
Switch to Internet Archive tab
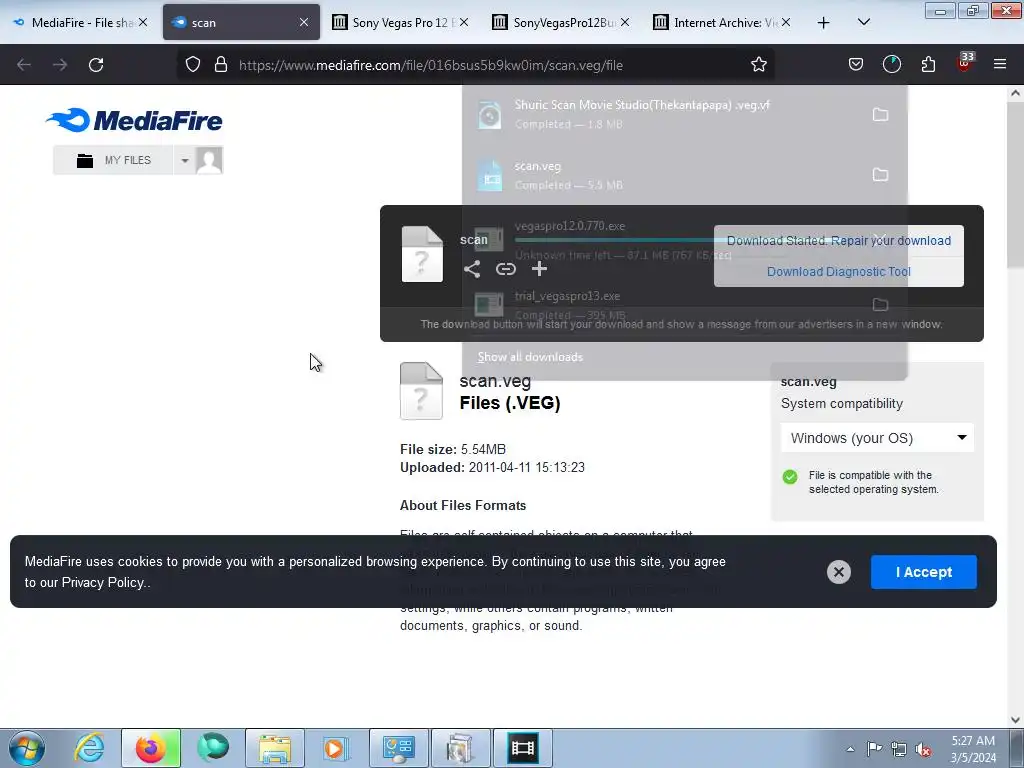pyautogui.click(x=722, y=22)
